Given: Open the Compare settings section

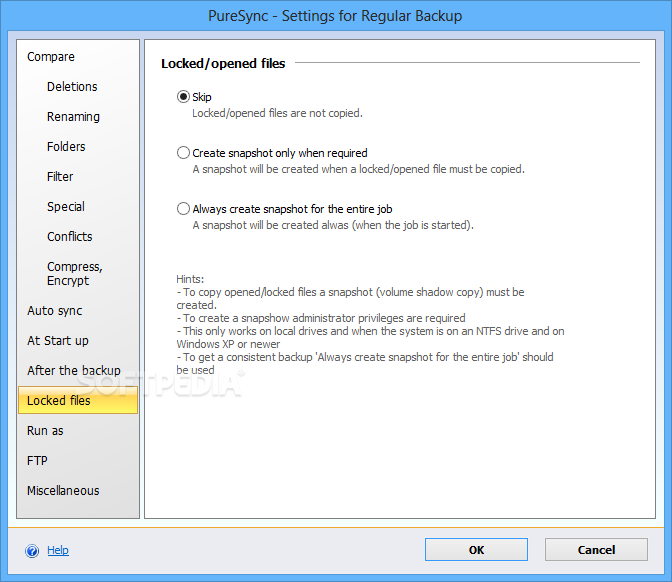Looking at the screenshot, I should pos(51,57).
